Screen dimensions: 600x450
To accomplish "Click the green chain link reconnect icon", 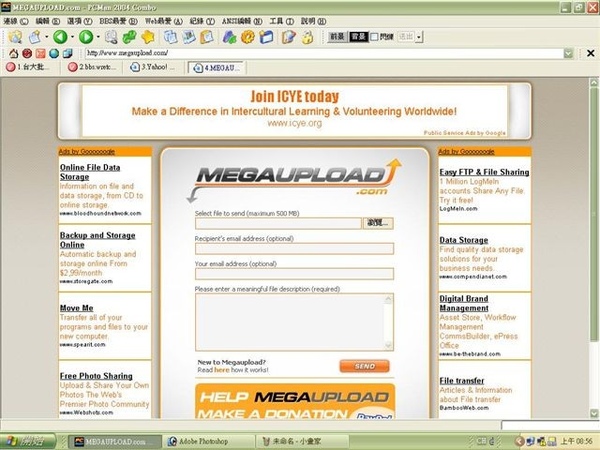I will [x=130, y=37].
